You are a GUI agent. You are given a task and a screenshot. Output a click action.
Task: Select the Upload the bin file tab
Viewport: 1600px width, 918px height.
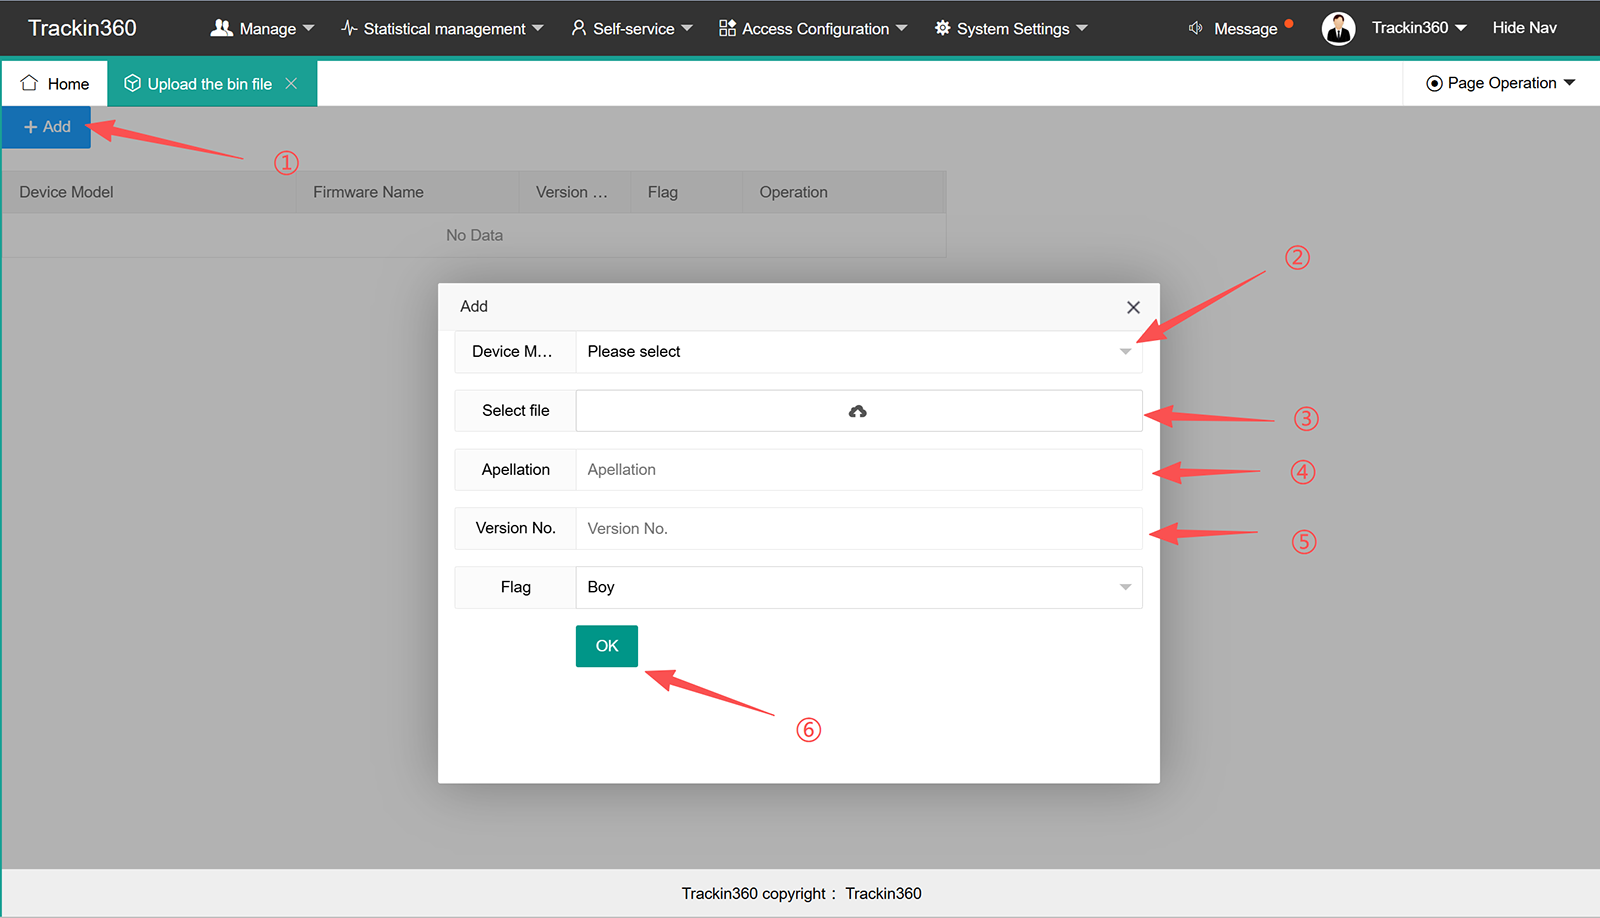pos(210,83)
